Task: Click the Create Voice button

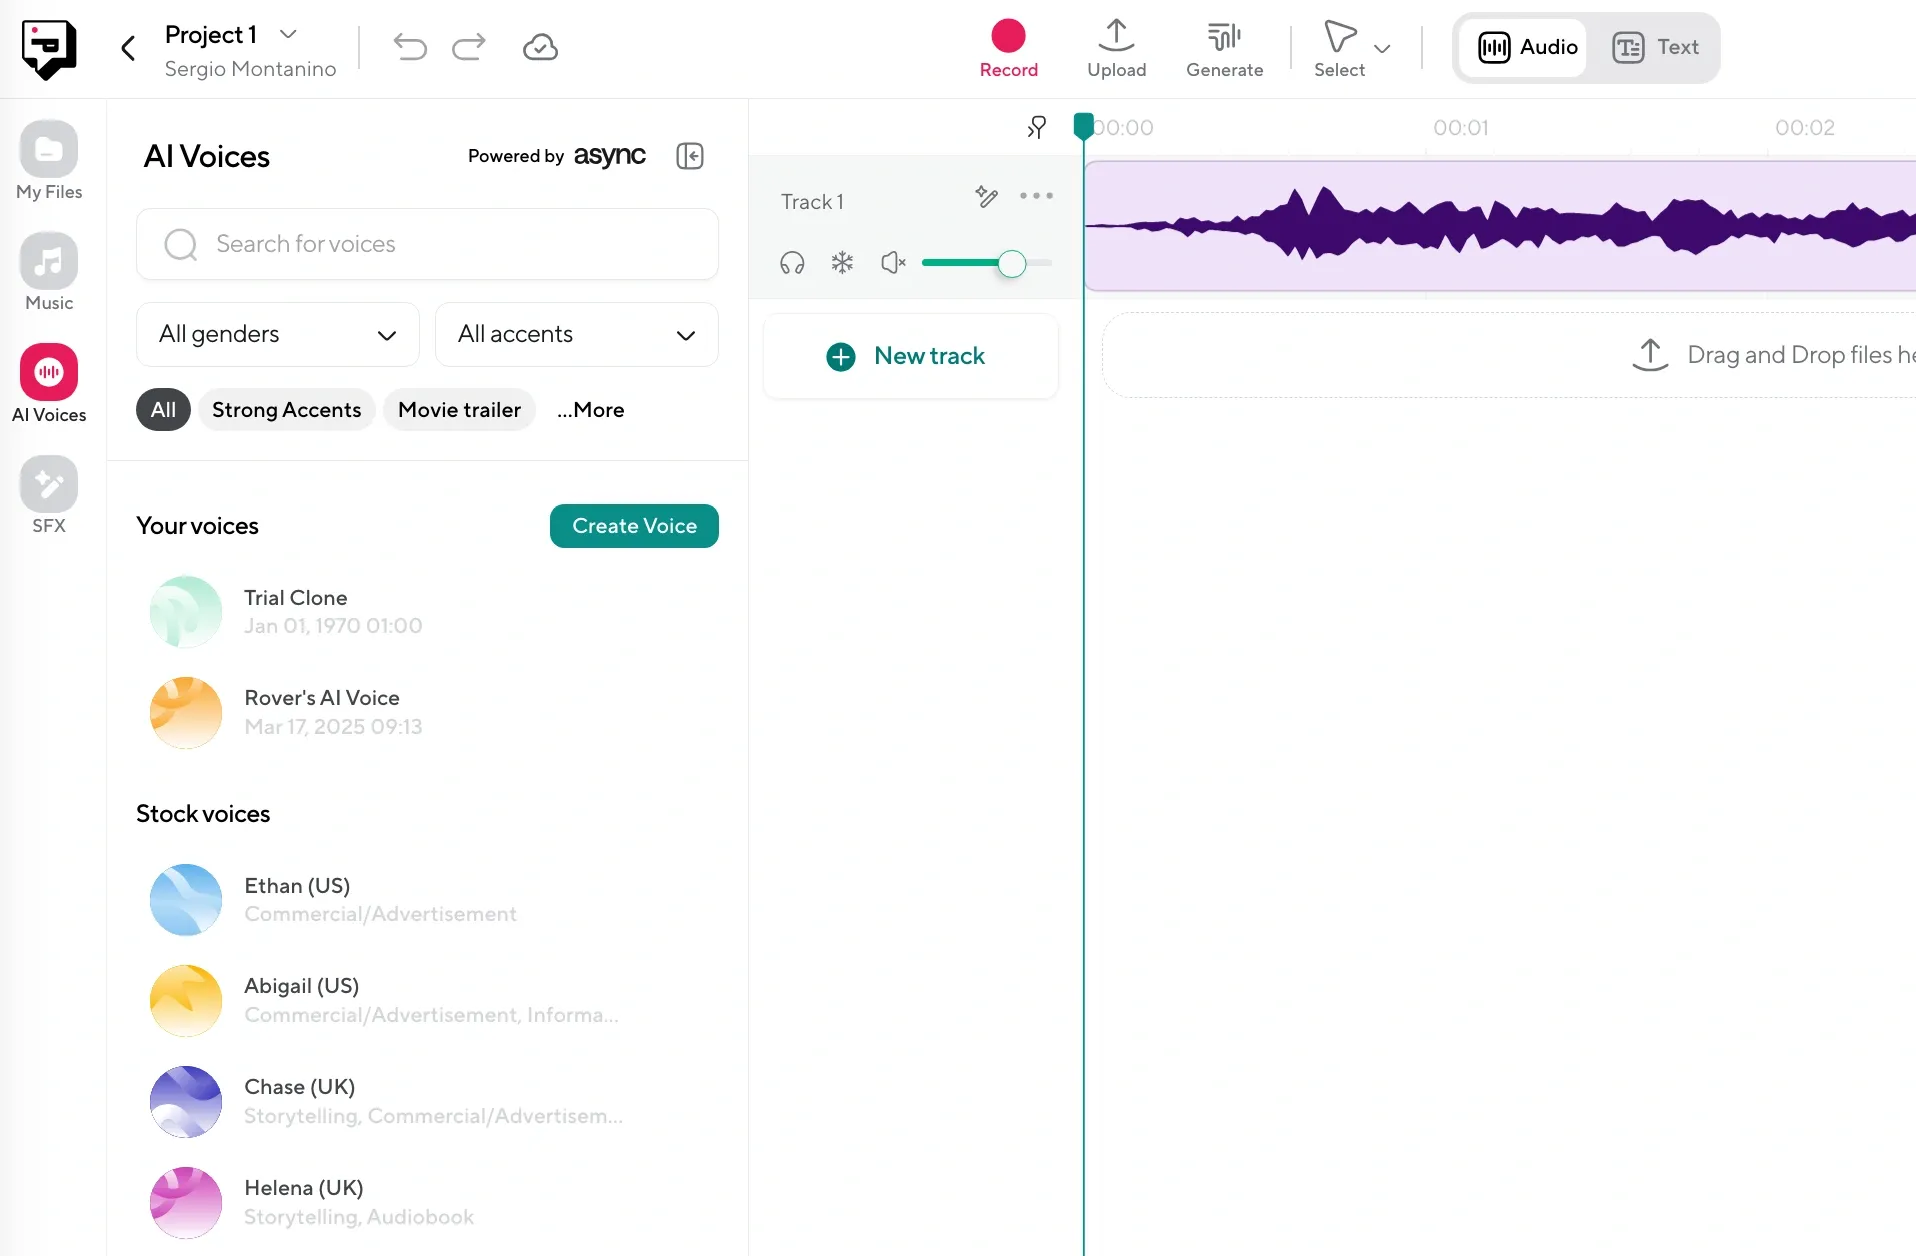Action: 634,526
